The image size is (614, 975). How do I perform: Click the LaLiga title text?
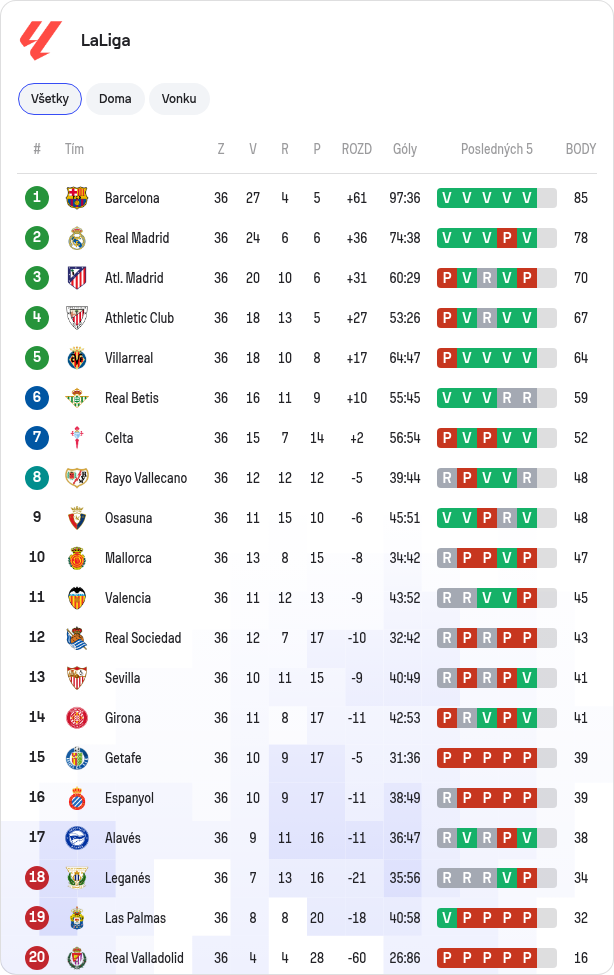[106, 40]
